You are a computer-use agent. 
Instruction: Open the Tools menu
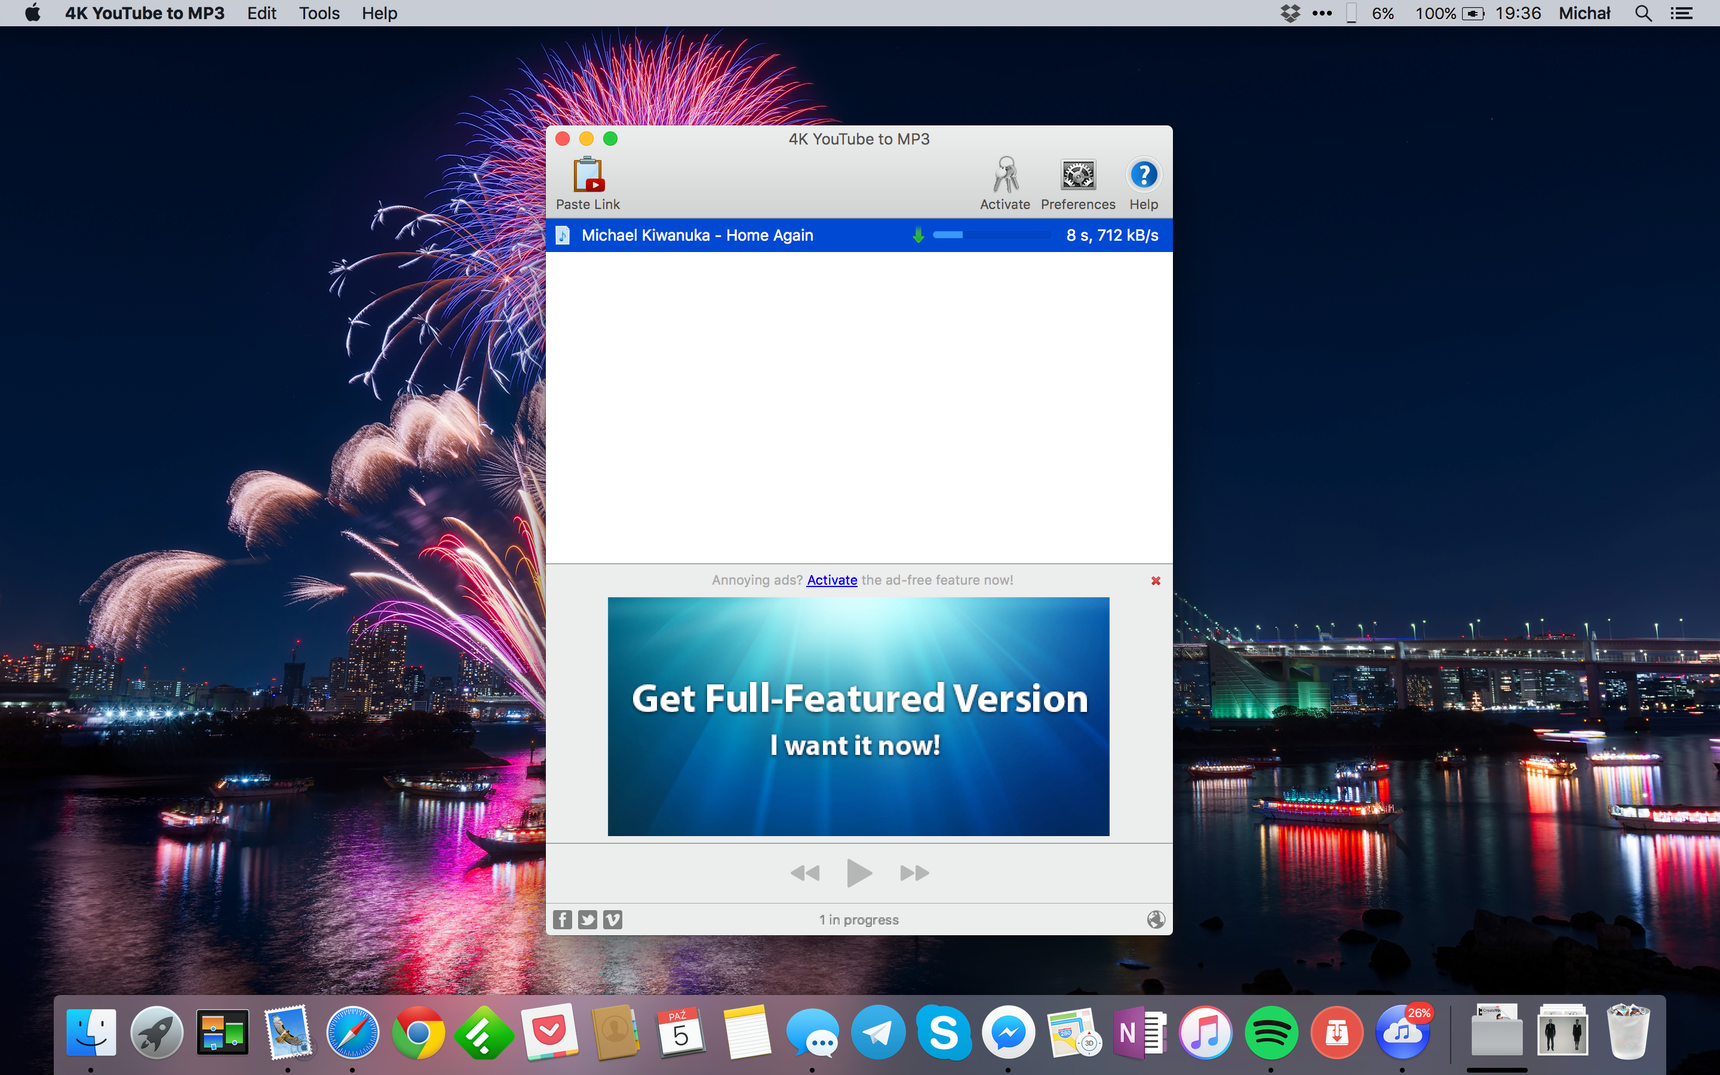click(319, 13)
